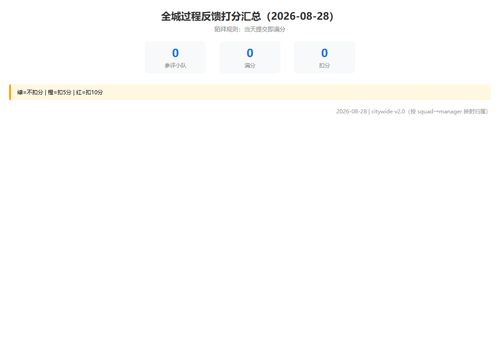This screenshot has width=500, height=364.
Task: Select the 满分 summary card showing 0
Action: [x=250, y=57]
